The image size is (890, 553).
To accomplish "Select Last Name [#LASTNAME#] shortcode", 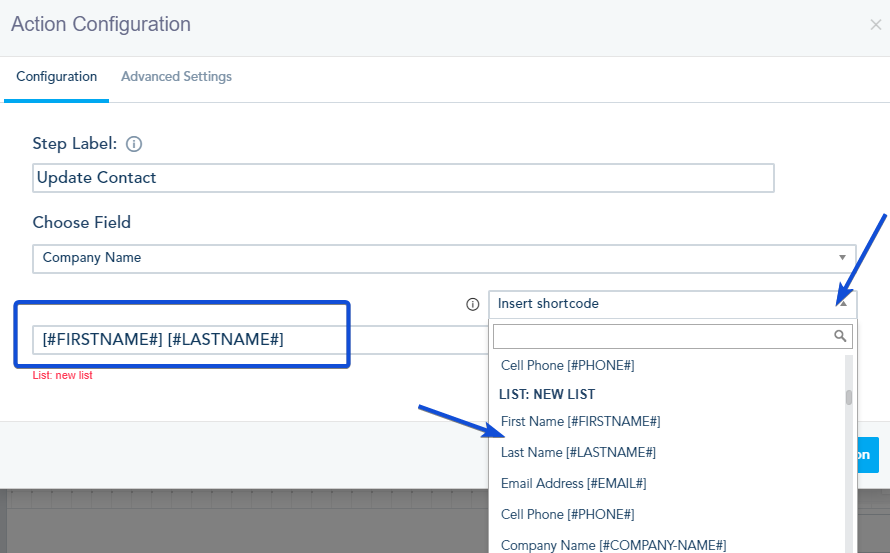I will pyautogui.click(x=578, y=452).
